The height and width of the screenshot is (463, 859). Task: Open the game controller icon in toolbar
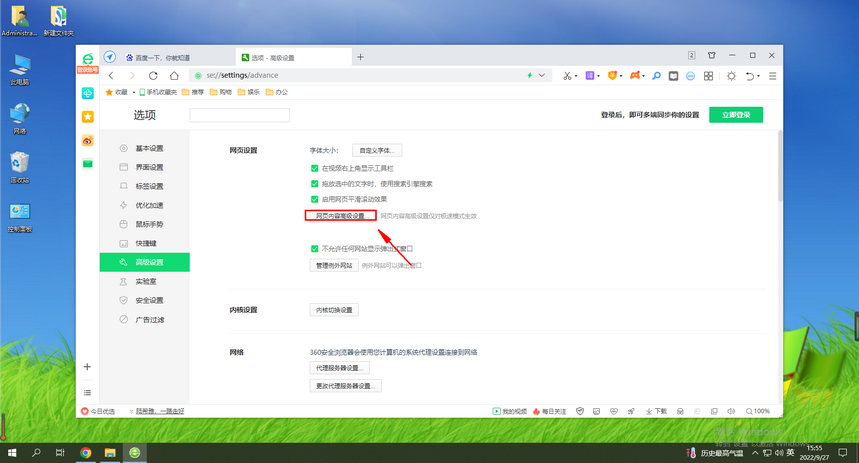(x=635, y=76)
